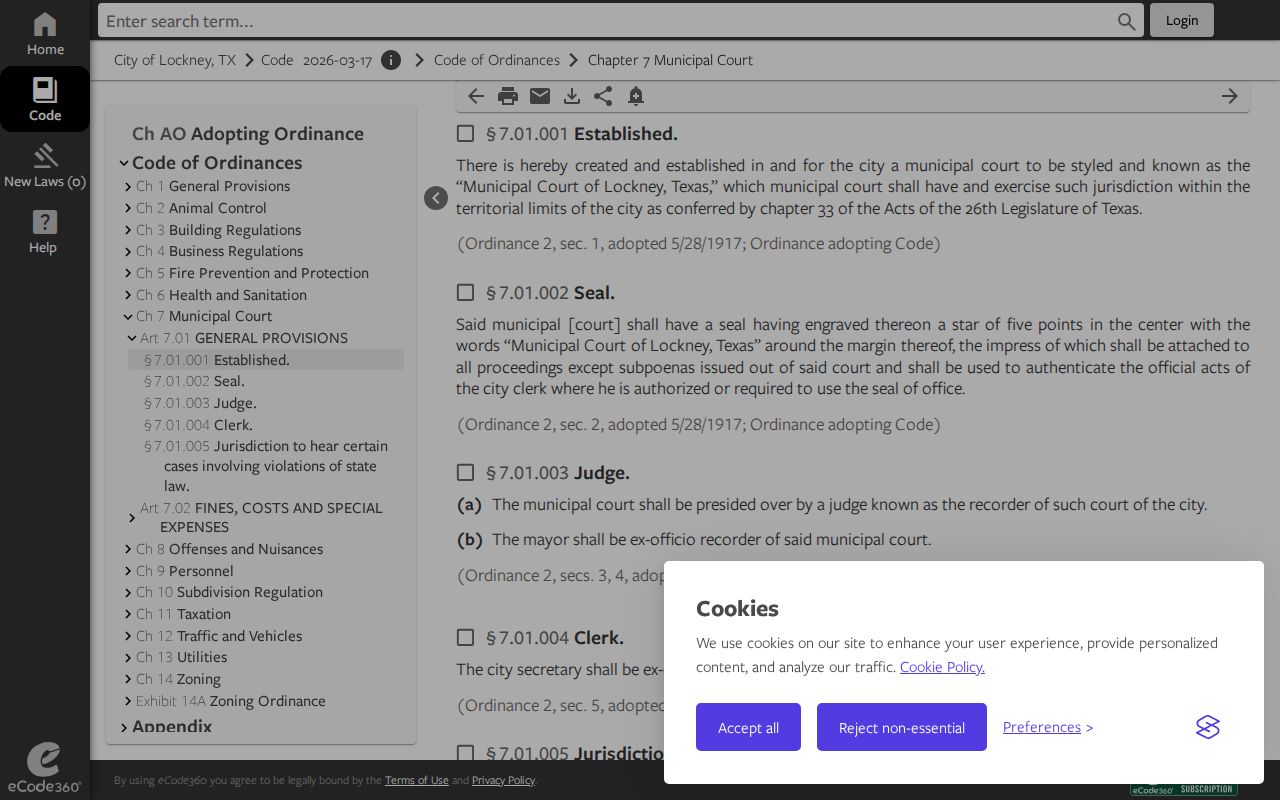
Task: Open Ch 12 Traffic and Vehicles
Action: point(219,636)
